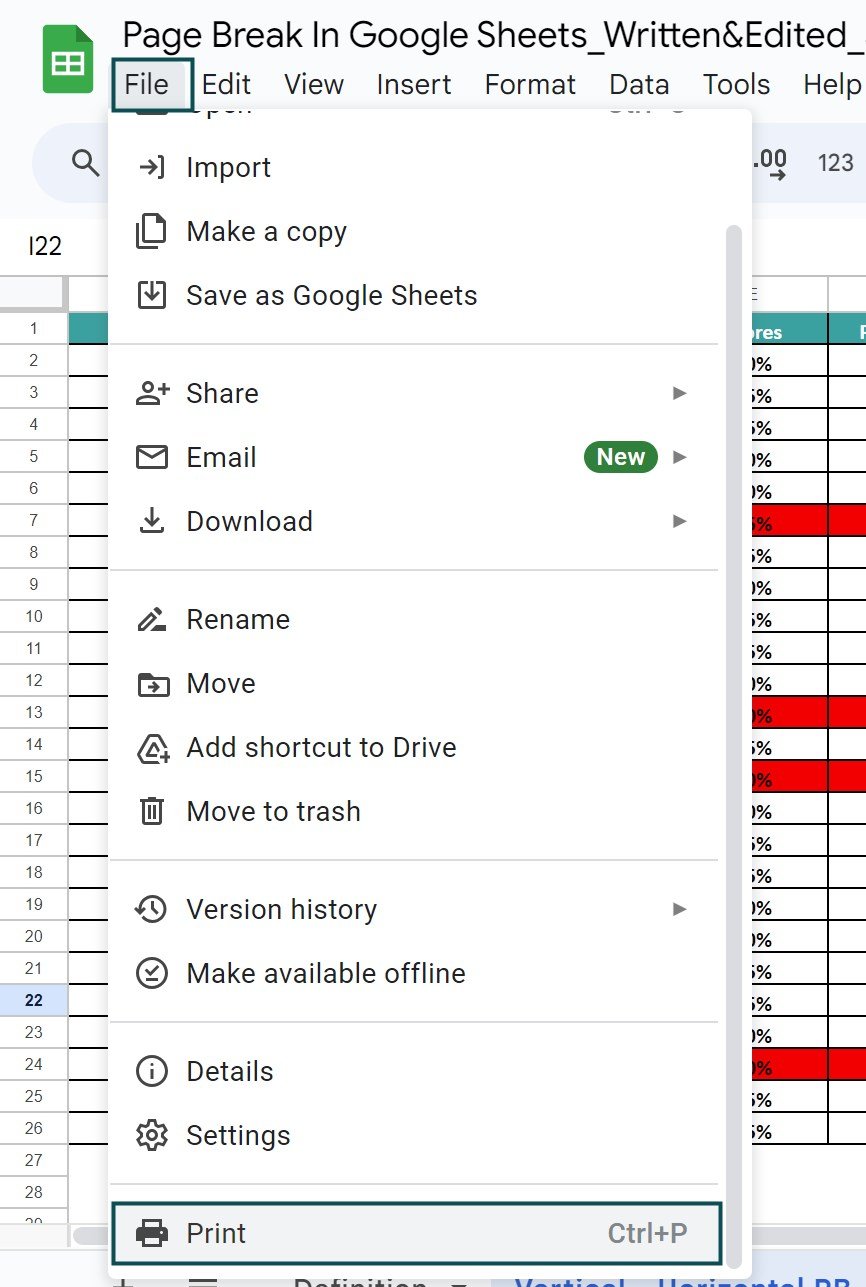The height and width of the screenshot is (1287, 866).
Task: Click the Add shortcut to Drive icon
Action: click(151, 747)
